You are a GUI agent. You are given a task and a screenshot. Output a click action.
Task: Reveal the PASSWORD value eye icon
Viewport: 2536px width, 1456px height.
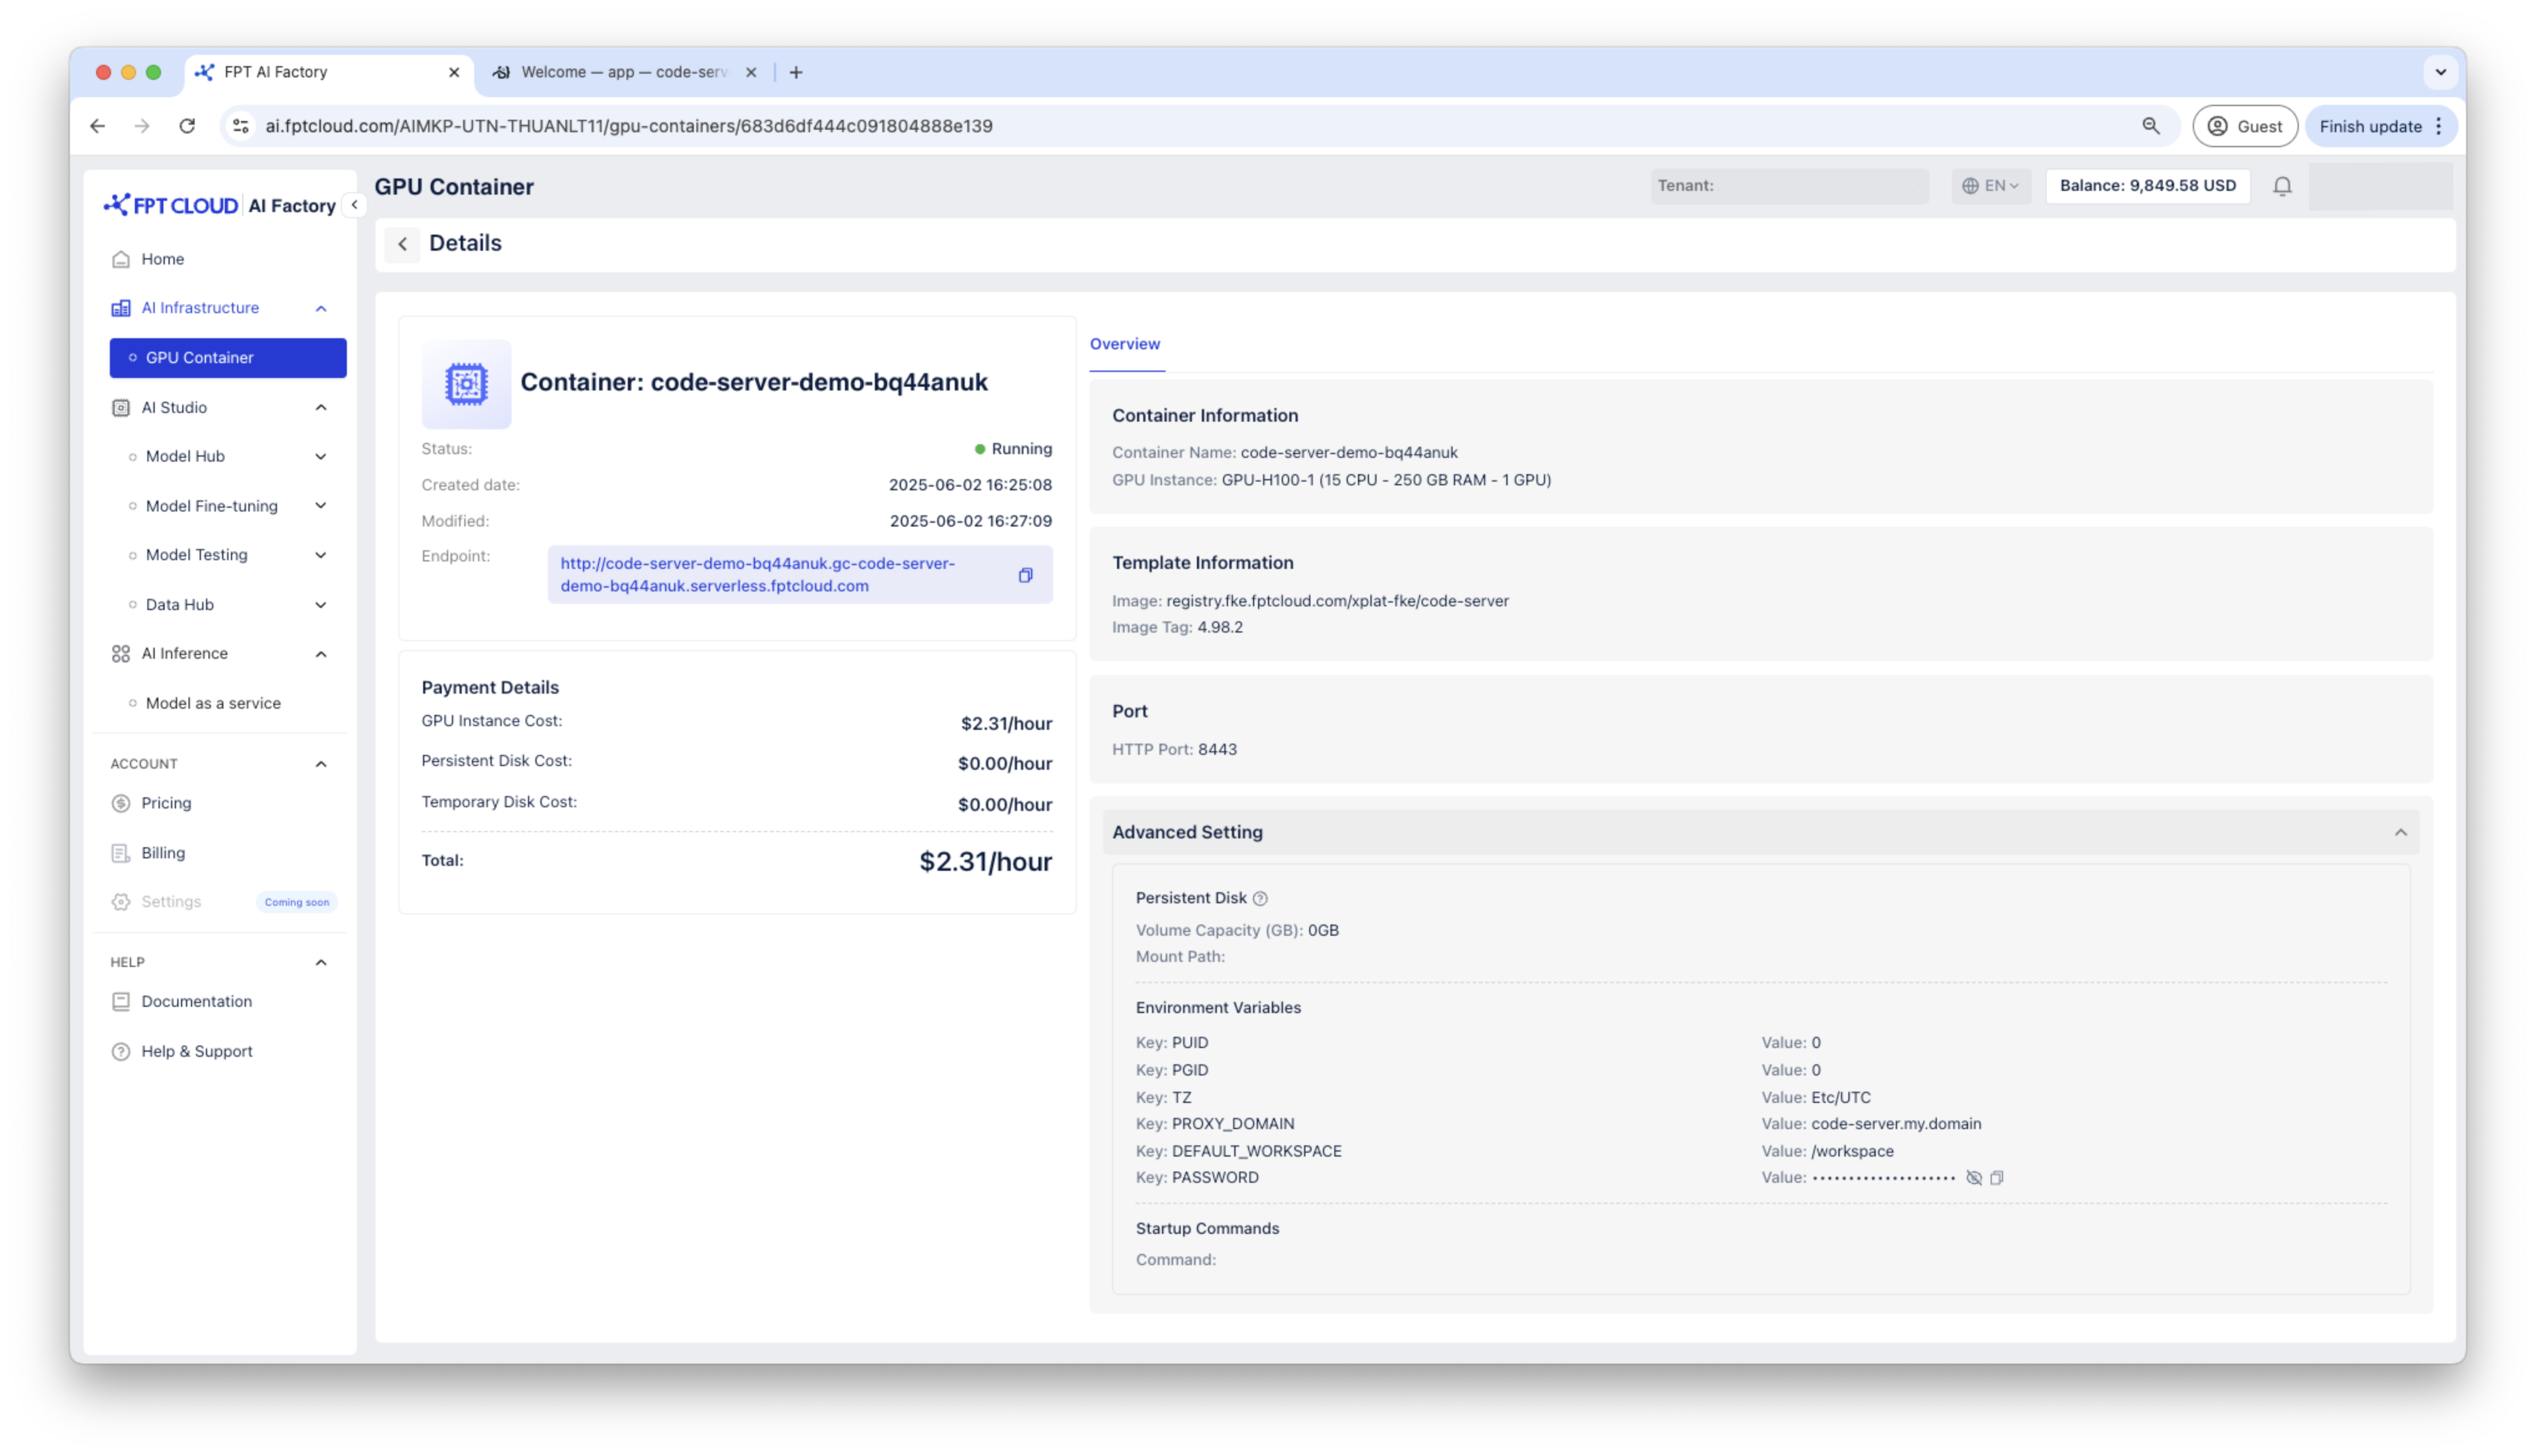(x=1974, y=1178)
